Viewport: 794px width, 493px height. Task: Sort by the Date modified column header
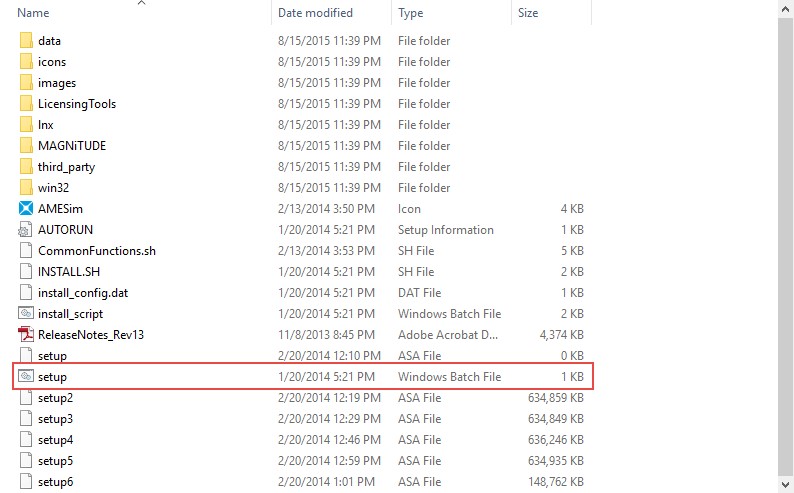coord(315,13)
